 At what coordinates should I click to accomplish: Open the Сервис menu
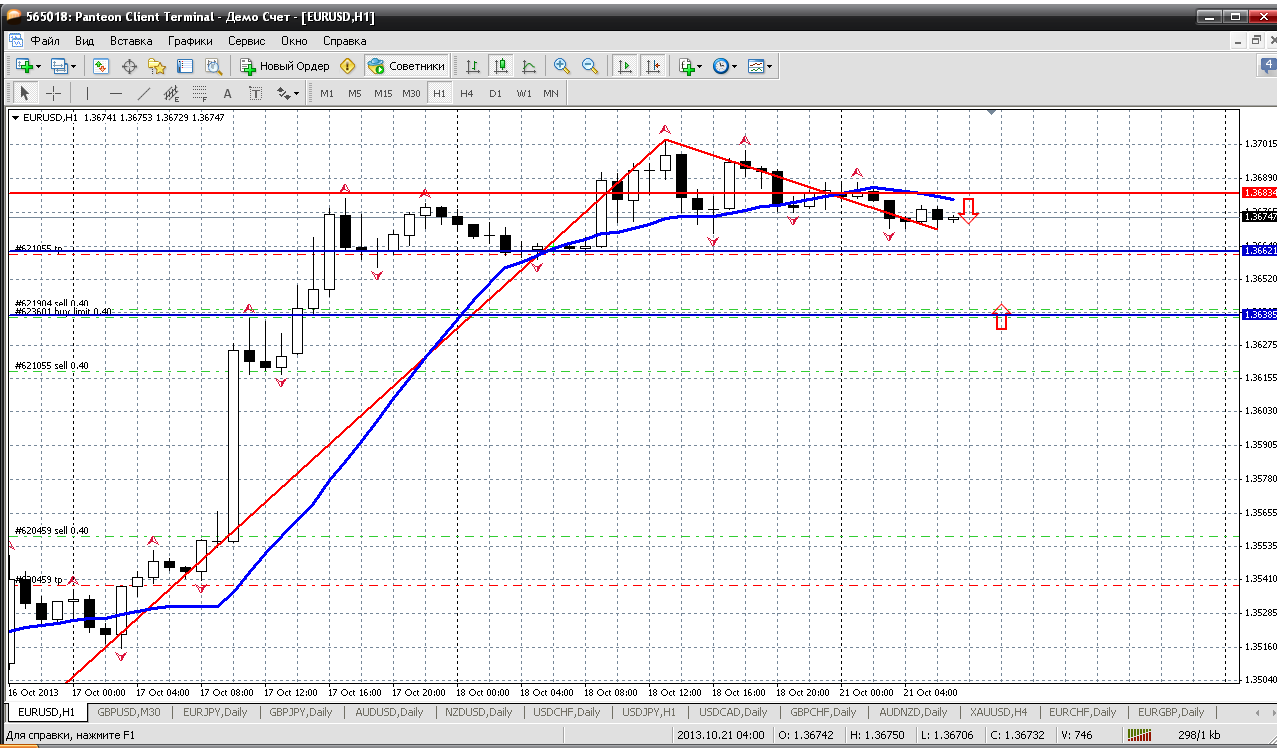tap(246, 41)
